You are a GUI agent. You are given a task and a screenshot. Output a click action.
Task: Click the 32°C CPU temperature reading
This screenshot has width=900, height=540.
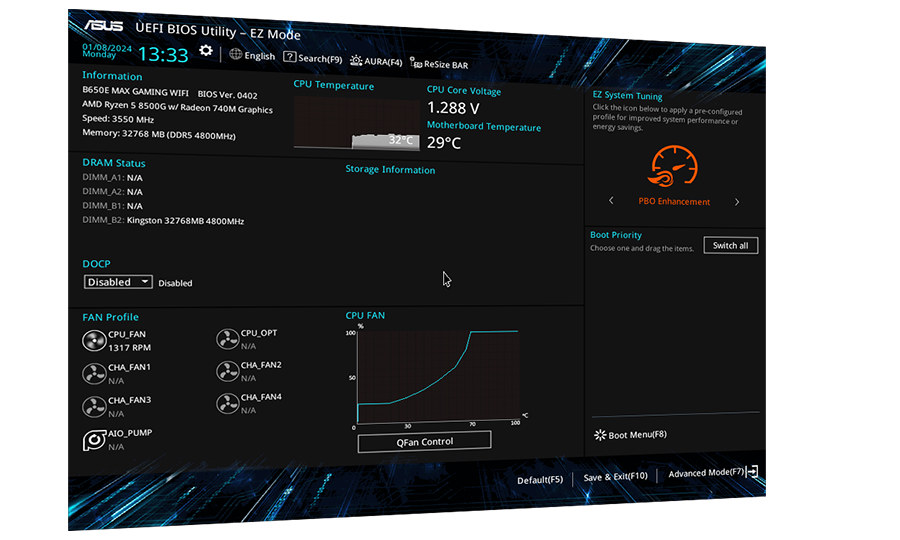(x=401, y=139)
